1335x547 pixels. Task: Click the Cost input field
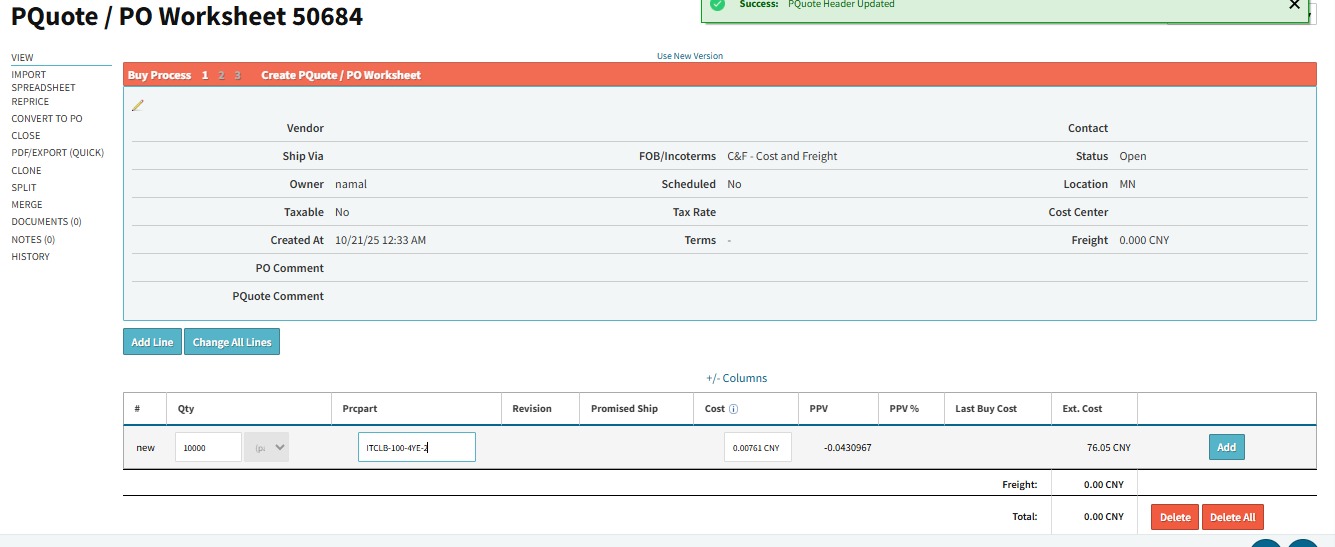tap(757, 448)
